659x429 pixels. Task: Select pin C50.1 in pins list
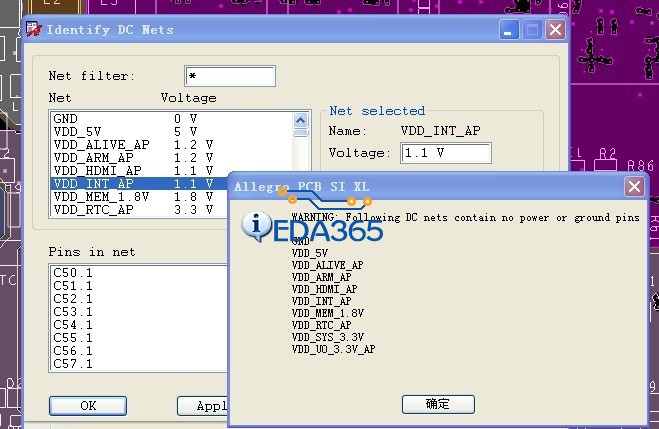pyautogui.click(x=72, y=273)
